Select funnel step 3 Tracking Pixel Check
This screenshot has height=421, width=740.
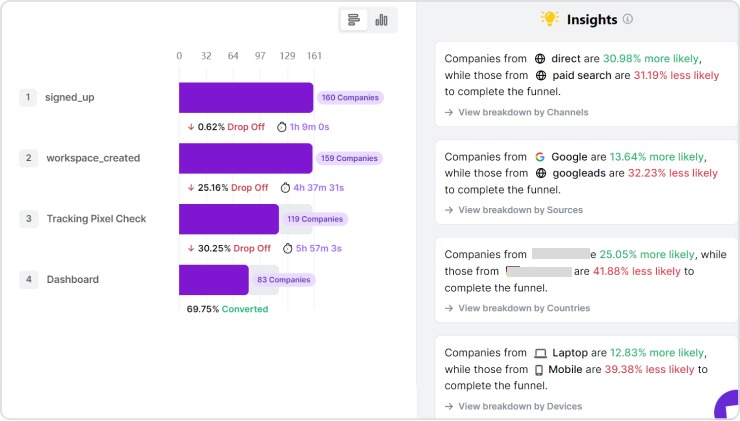point(96,219)
